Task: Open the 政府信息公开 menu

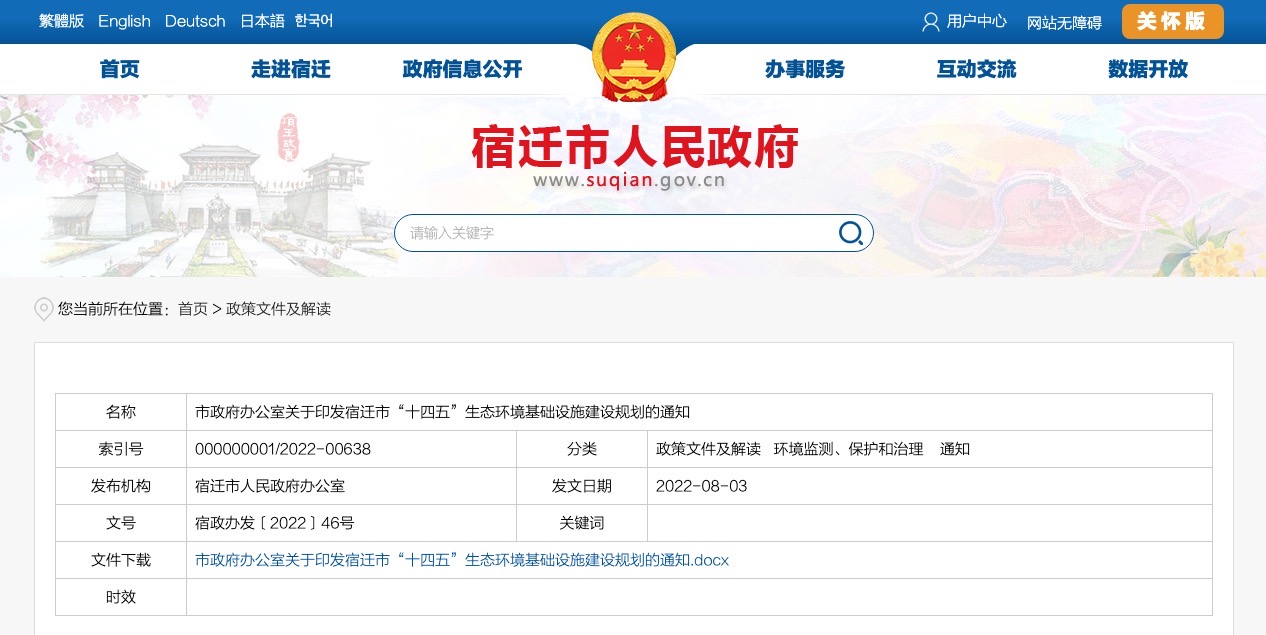Action: (x=462, y=69)
